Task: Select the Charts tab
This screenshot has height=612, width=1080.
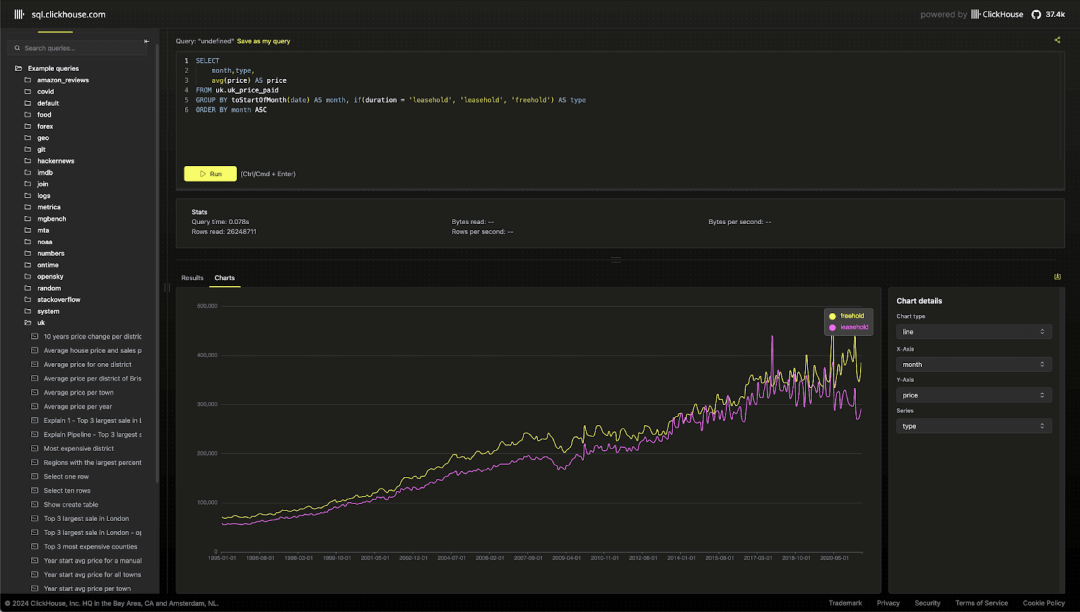Action: 225,278
